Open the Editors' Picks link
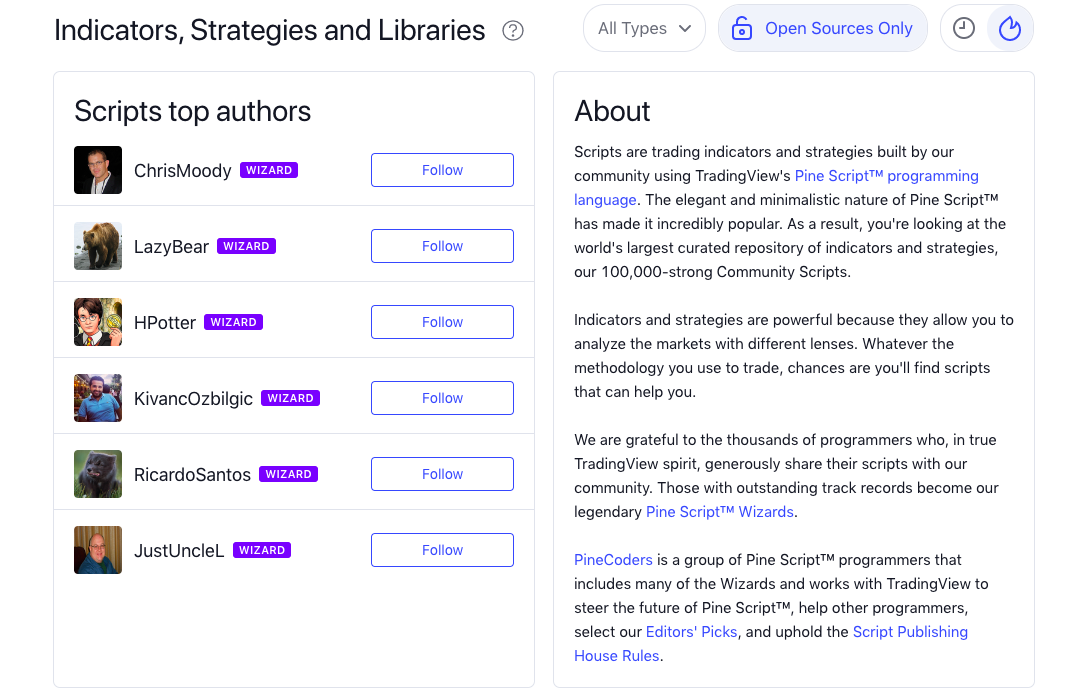Viewport: 1087px width, 695px height. (x=691, y=632)
